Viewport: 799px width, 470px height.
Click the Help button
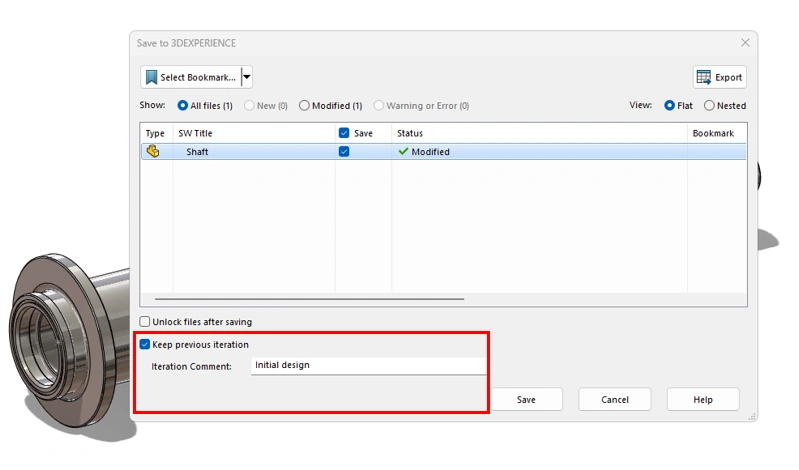coord(703,400)
